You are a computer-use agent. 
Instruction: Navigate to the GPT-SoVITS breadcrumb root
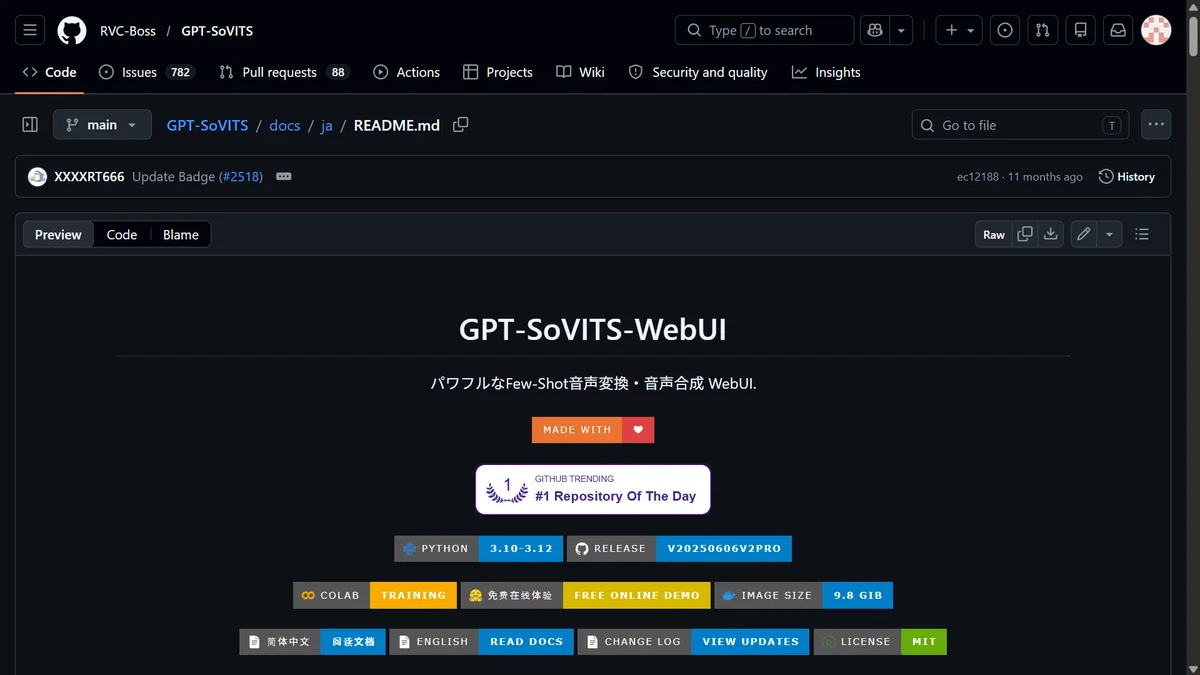[207, 126]
